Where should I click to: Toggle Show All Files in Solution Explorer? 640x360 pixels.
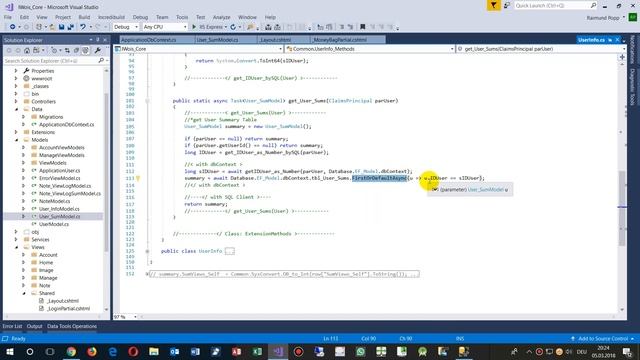click(x=86, y=51)
